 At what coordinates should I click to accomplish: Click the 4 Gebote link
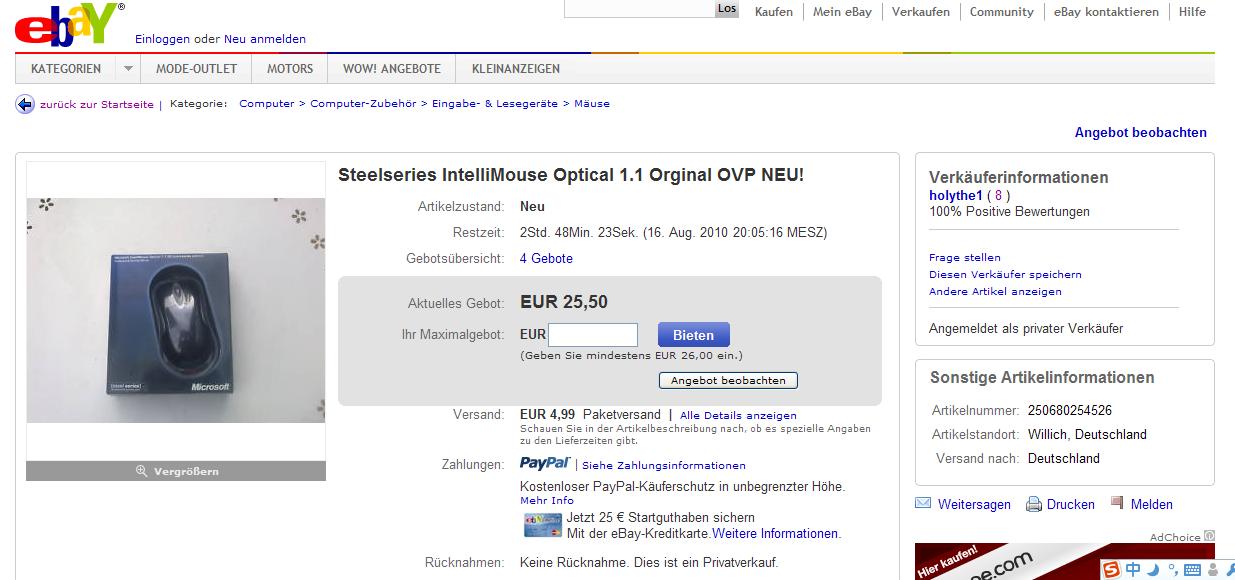coord(546,258)
